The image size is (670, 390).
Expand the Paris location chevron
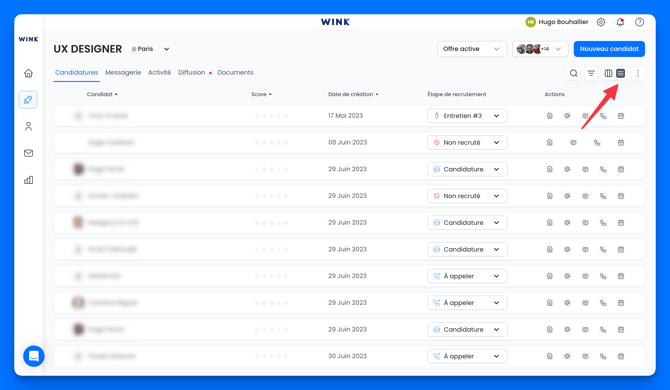(167, 49)
